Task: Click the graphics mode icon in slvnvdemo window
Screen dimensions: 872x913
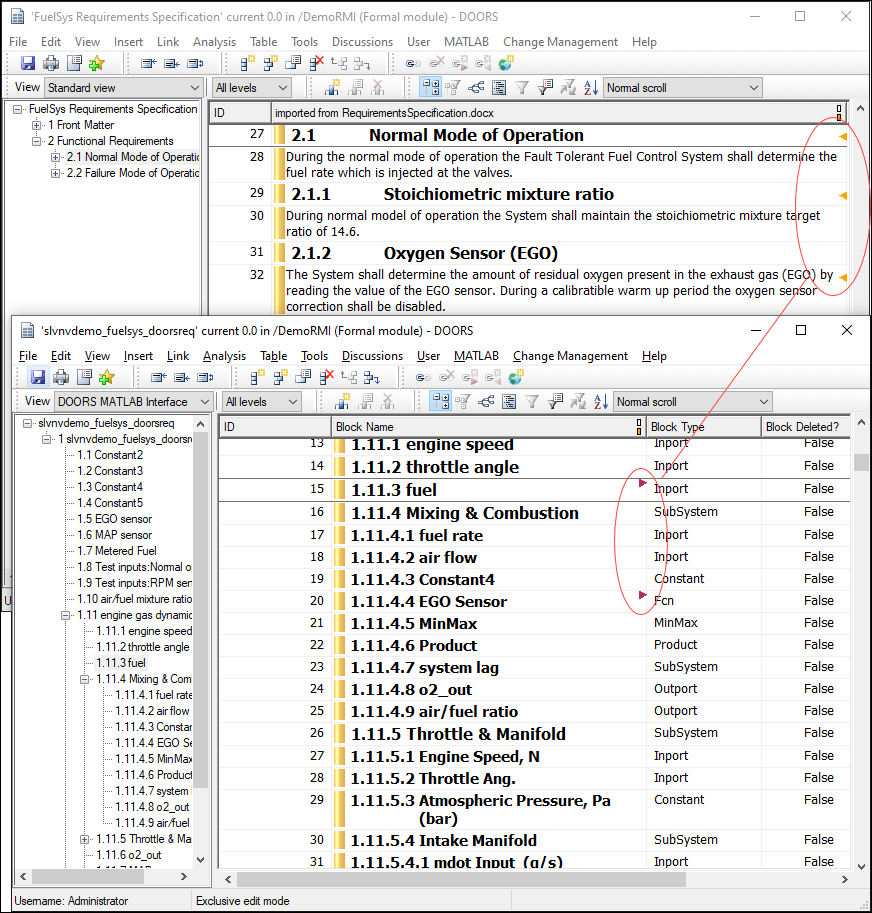Action: point(486,401)
